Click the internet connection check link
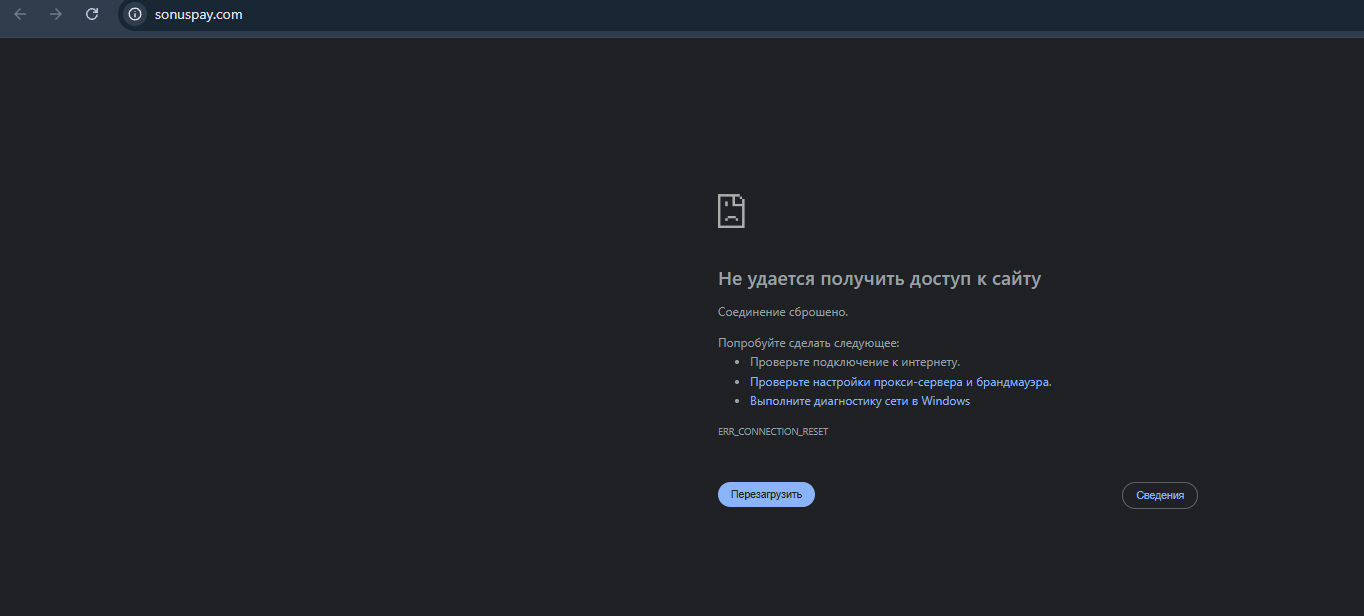Viewport: 1364px width, 616px height. point(855,361)
